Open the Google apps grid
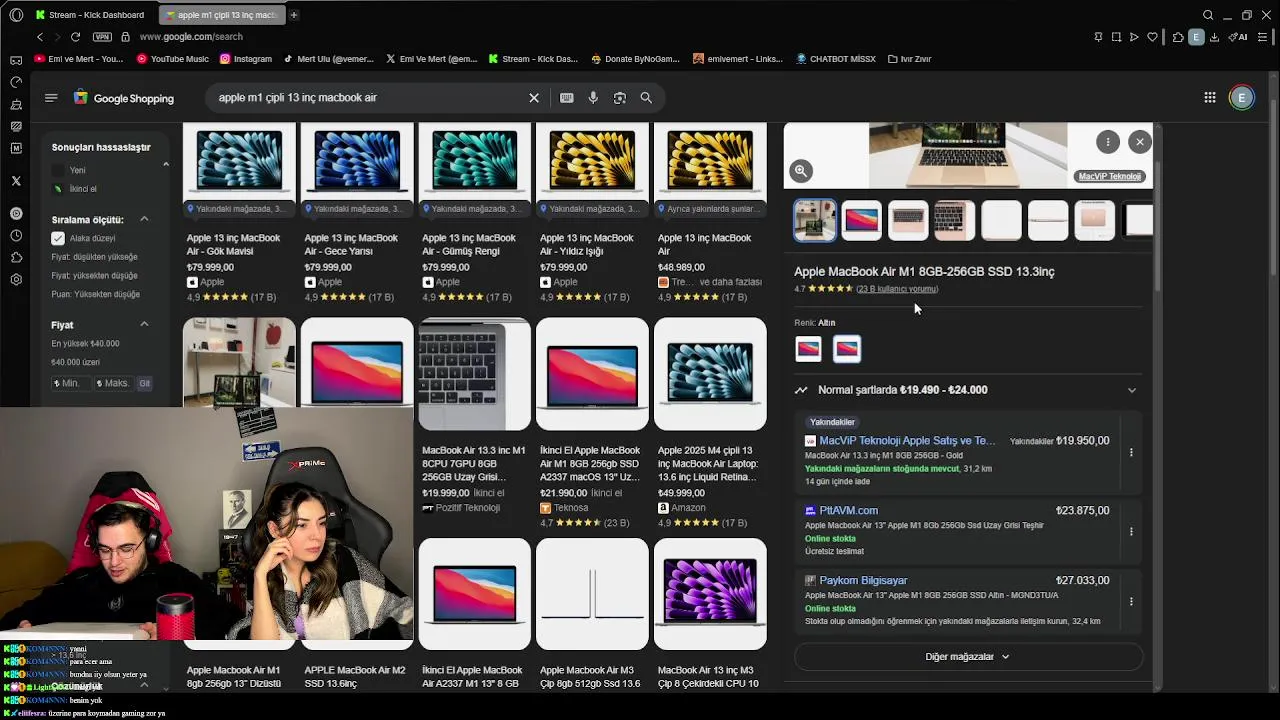Screen dimensions: 1280x720 coord(1210,98)
